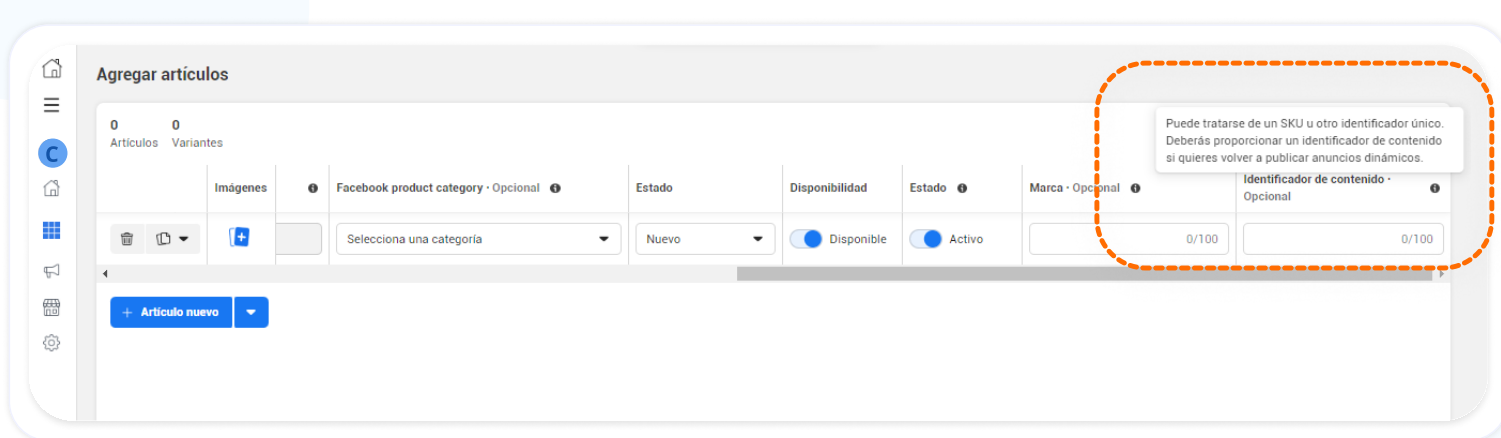Screen dimensions: 1501x438
Task: Open the ads megaphone icon in sidebar
Action: pyautogui.click(x=51, y=270)
